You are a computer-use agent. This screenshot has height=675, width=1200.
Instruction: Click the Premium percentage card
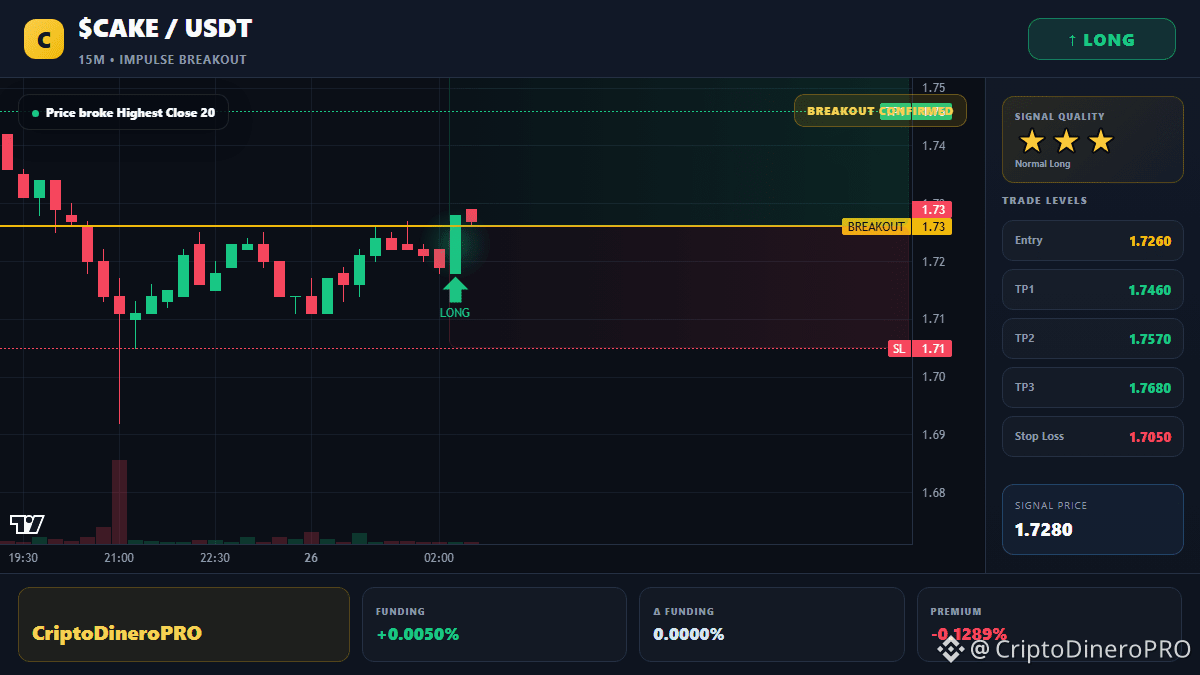click(x=1049, y=624)
